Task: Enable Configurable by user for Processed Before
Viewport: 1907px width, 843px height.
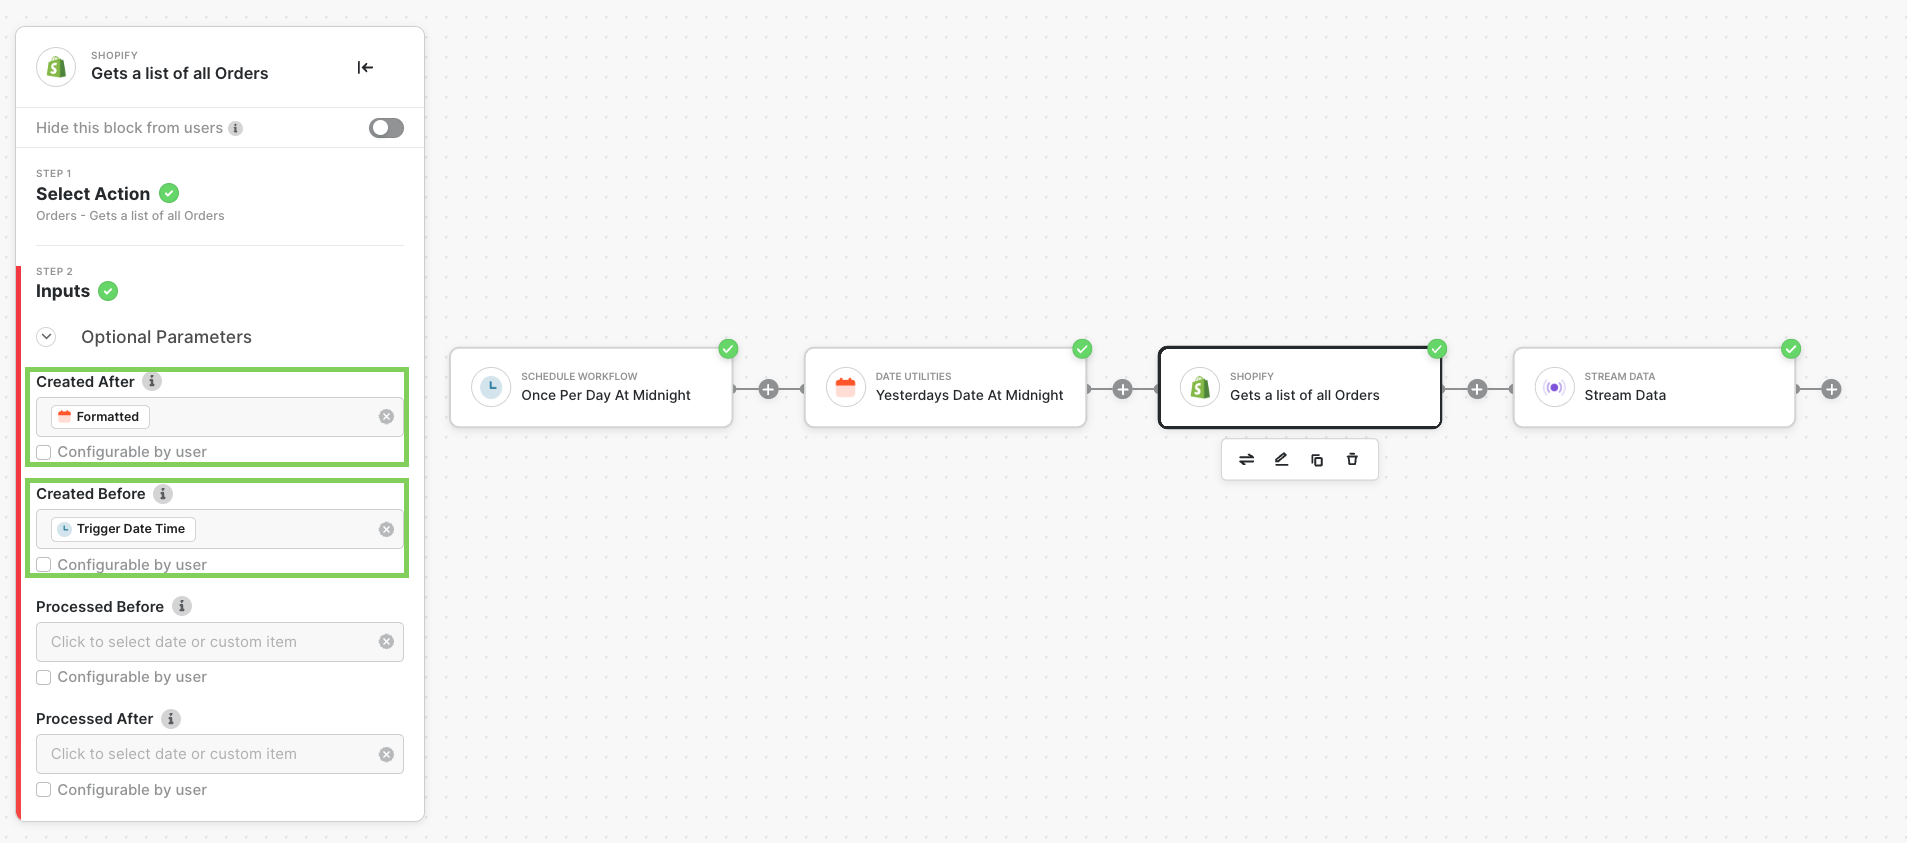Action: point(44,678)
